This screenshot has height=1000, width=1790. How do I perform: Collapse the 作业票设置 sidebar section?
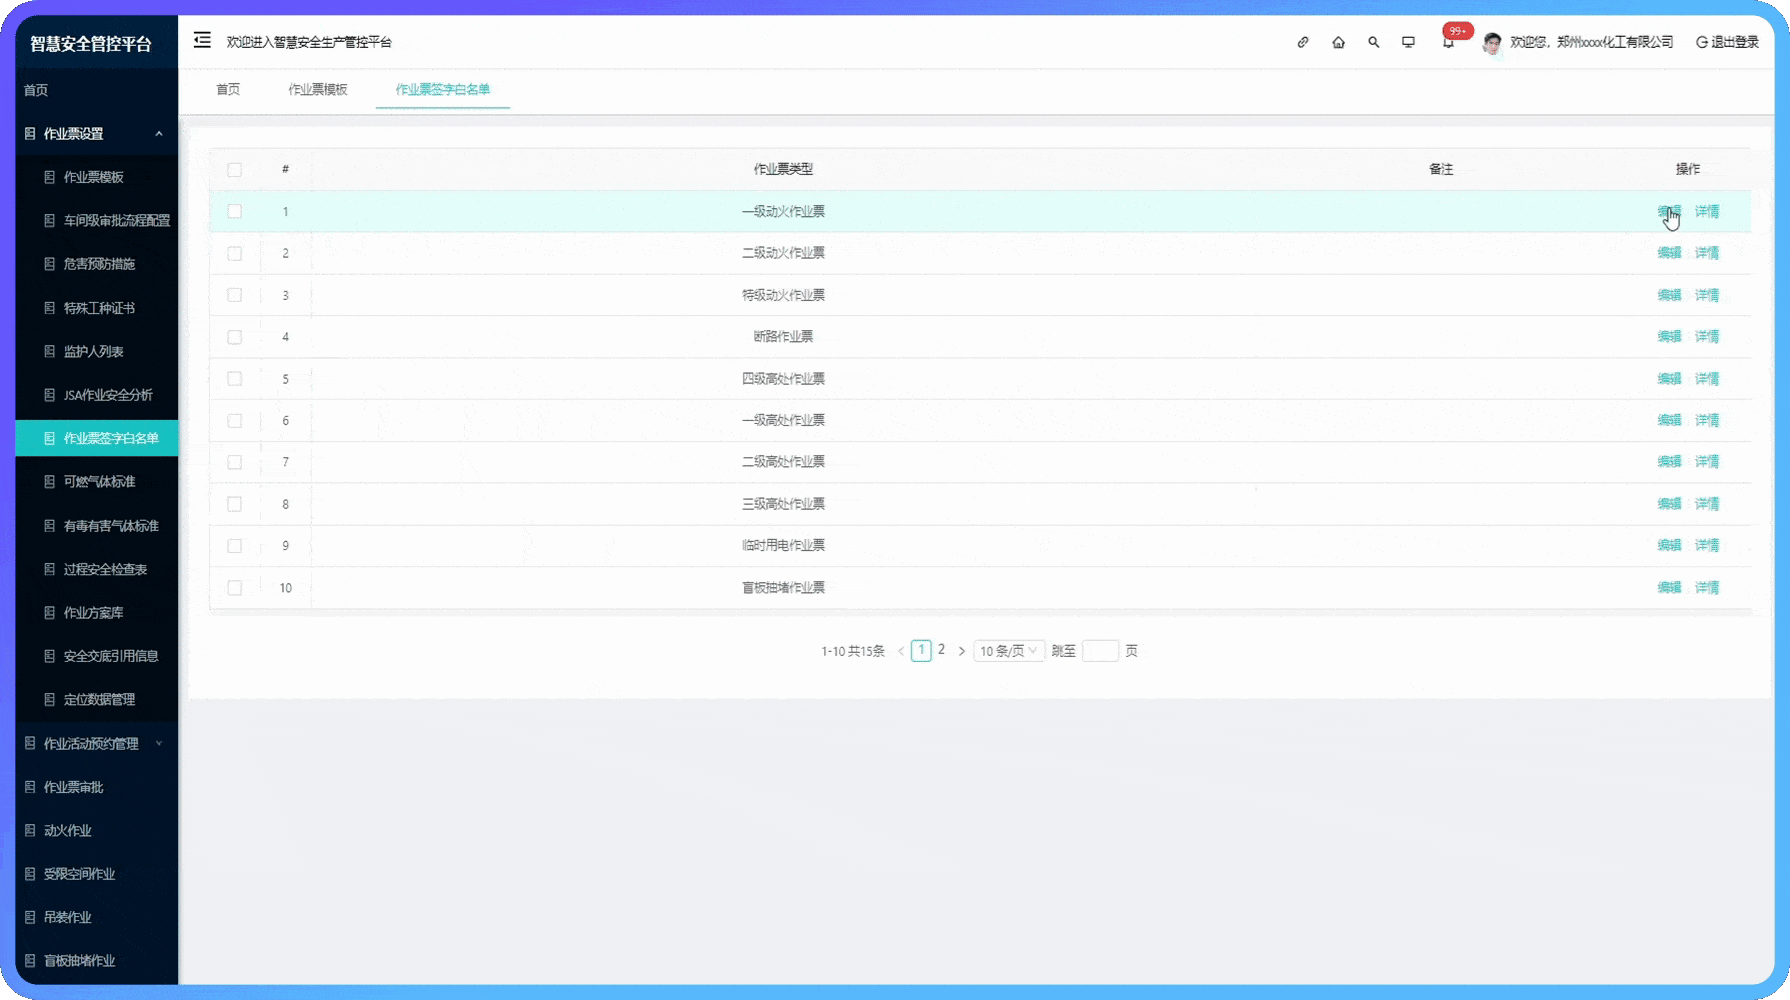tap(158, 134)
